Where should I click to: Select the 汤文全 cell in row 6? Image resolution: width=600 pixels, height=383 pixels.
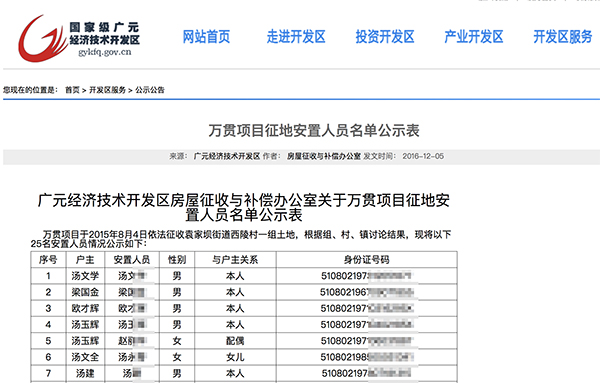pos(85,357)
